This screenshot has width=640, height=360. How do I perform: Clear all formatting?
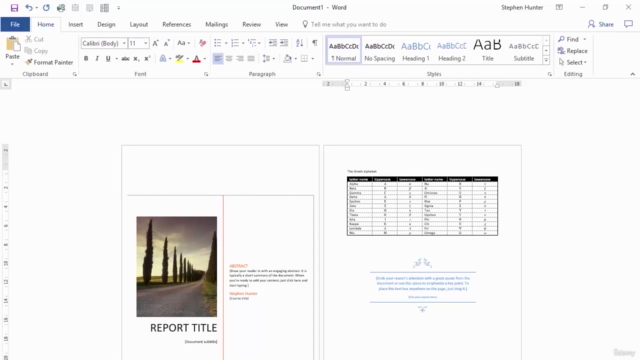coord(202,43)
